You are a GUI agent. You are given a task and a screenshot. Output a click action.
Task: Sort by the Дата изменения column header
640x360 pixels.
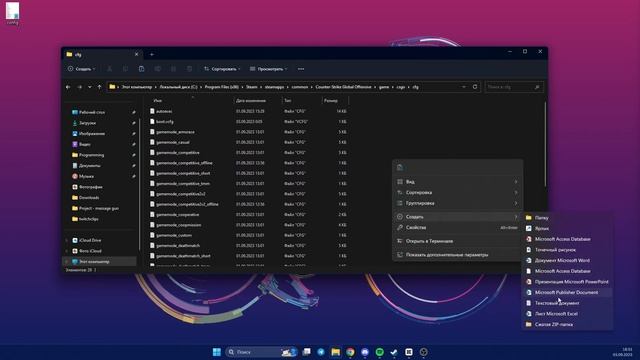click(251, 100)
